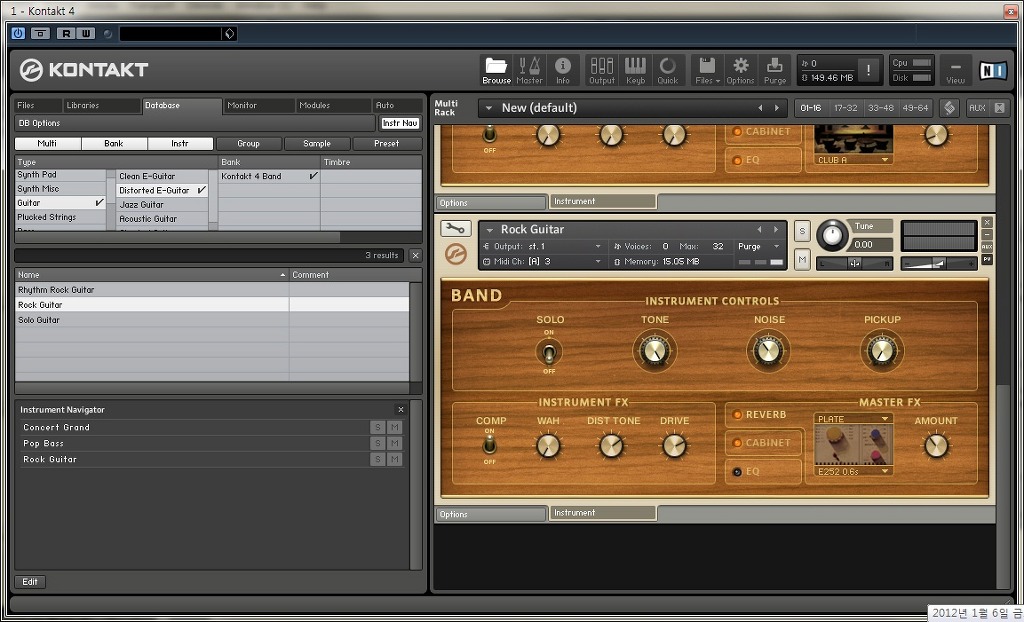Switch to the Files browser tab

38,105
